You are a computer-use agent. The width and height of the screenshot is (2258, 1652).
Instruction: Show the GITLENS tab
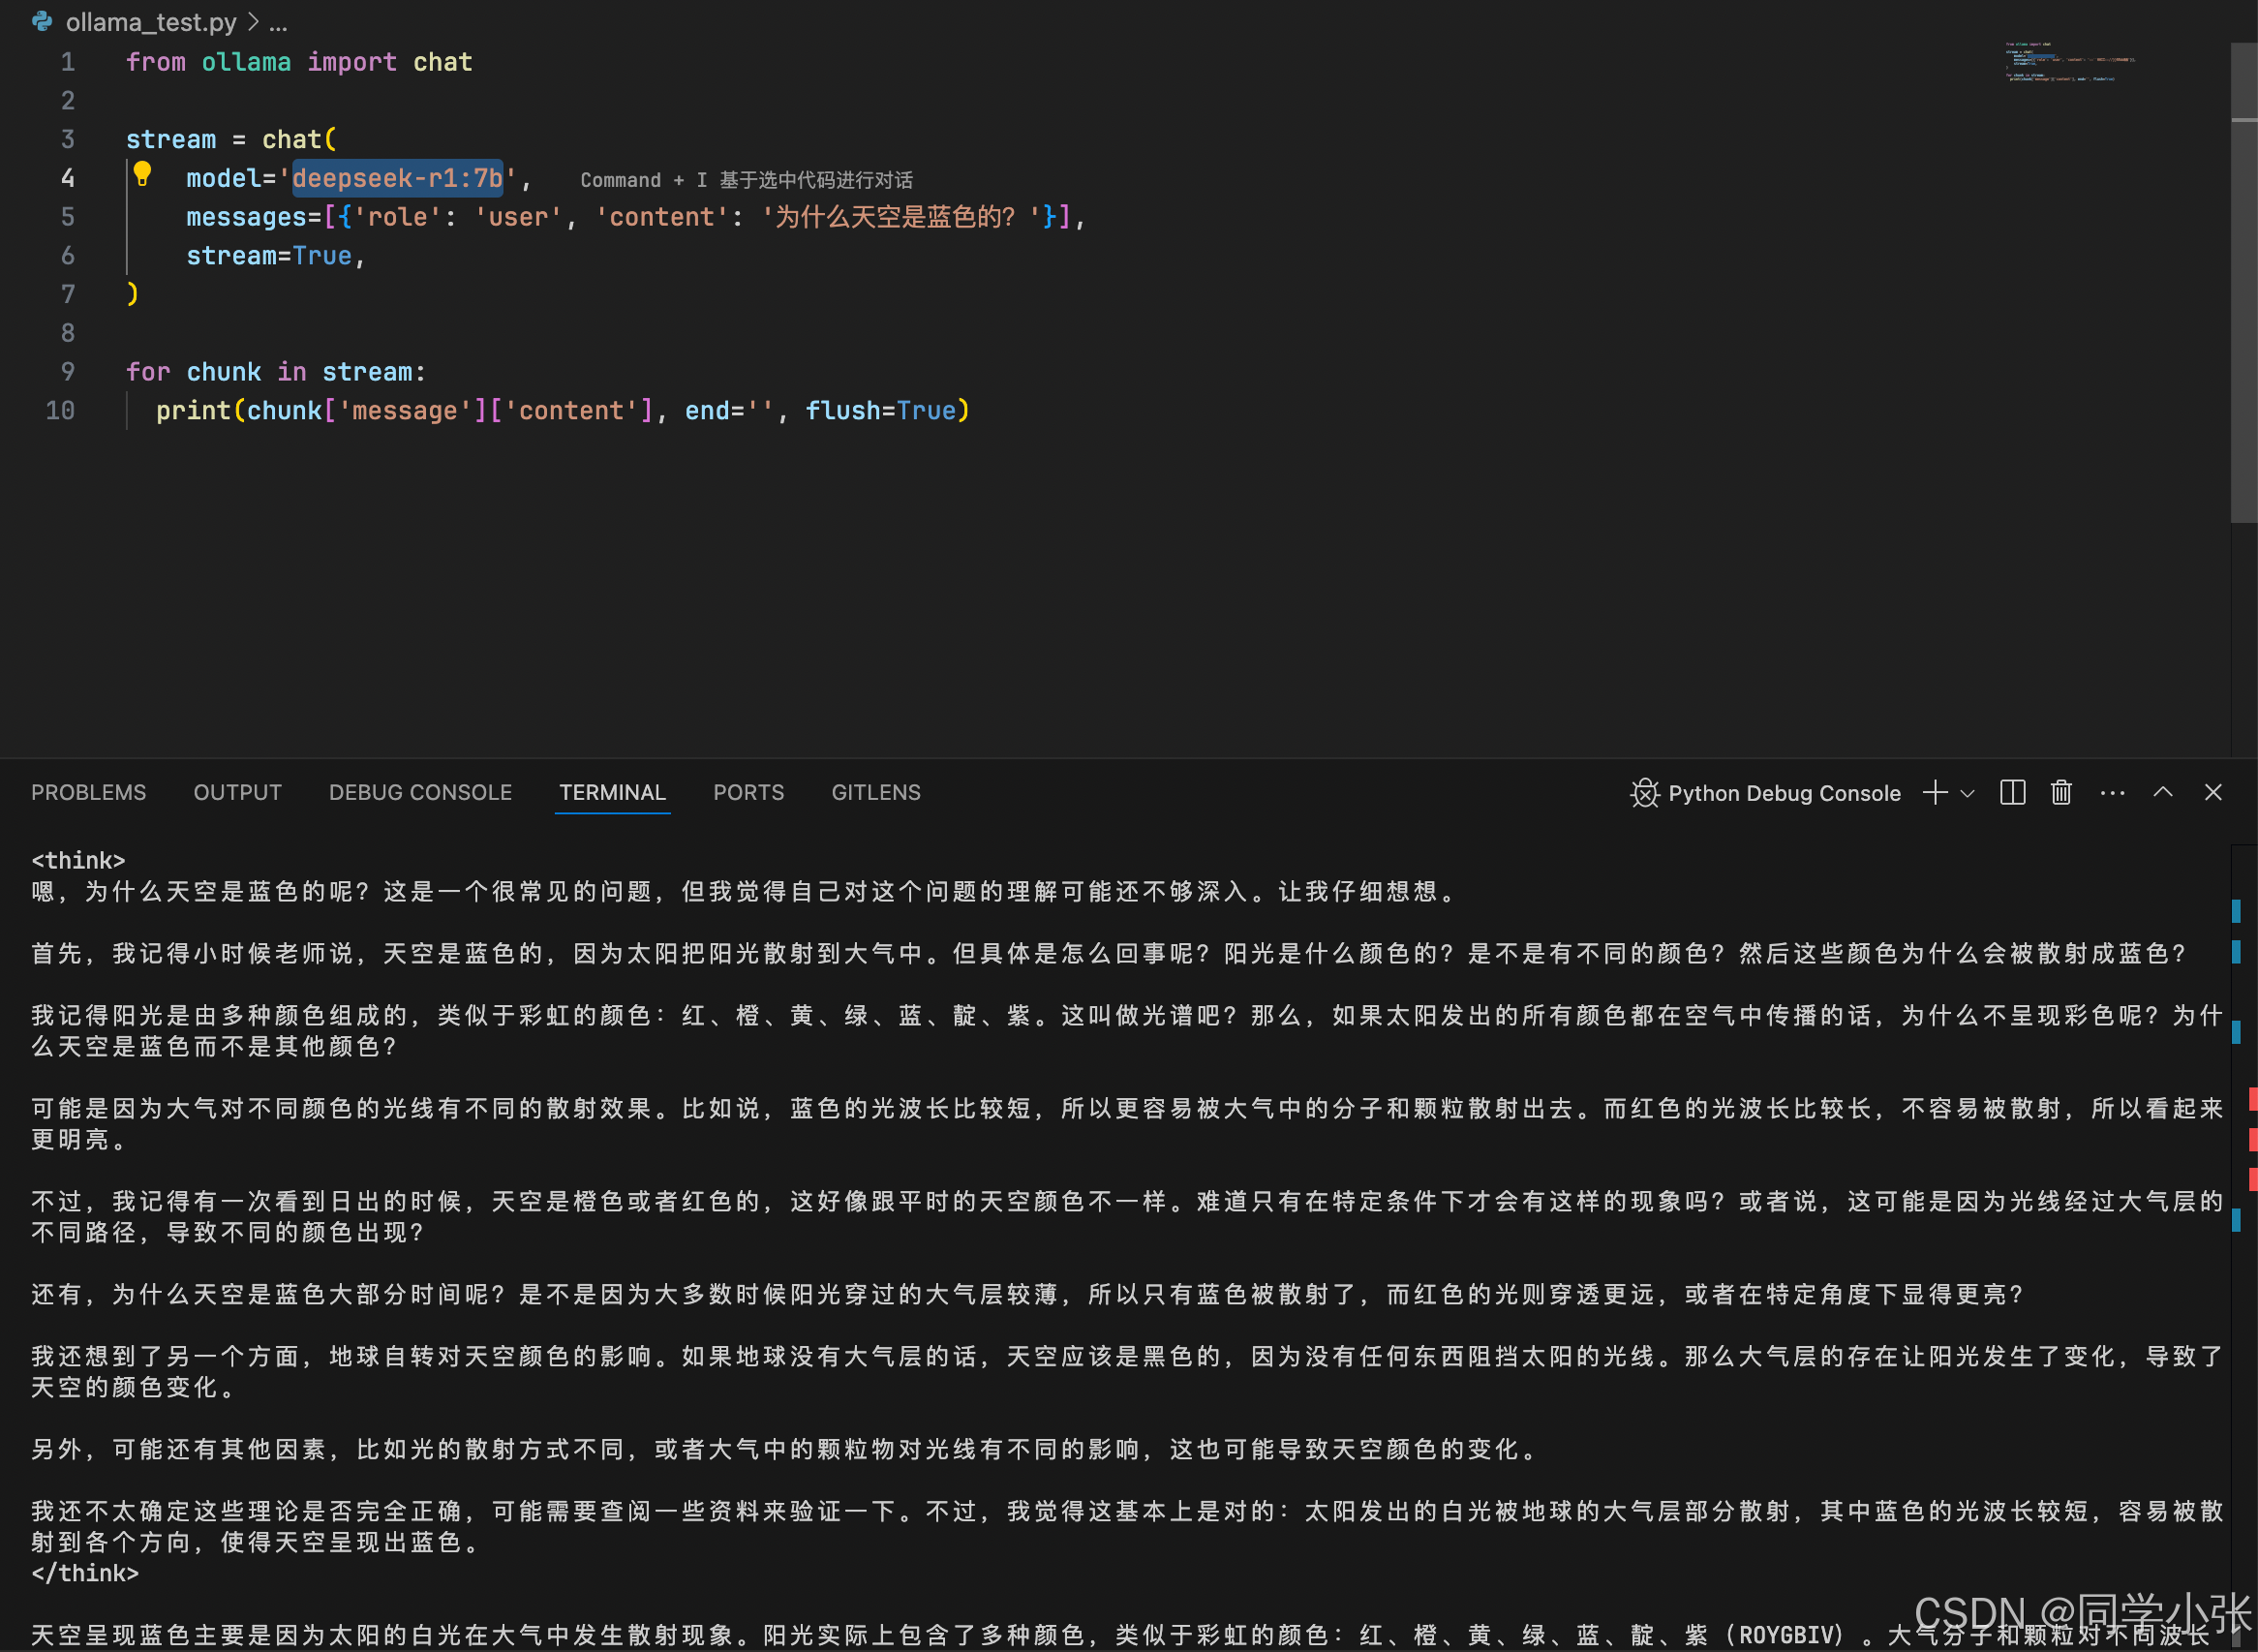875,793
